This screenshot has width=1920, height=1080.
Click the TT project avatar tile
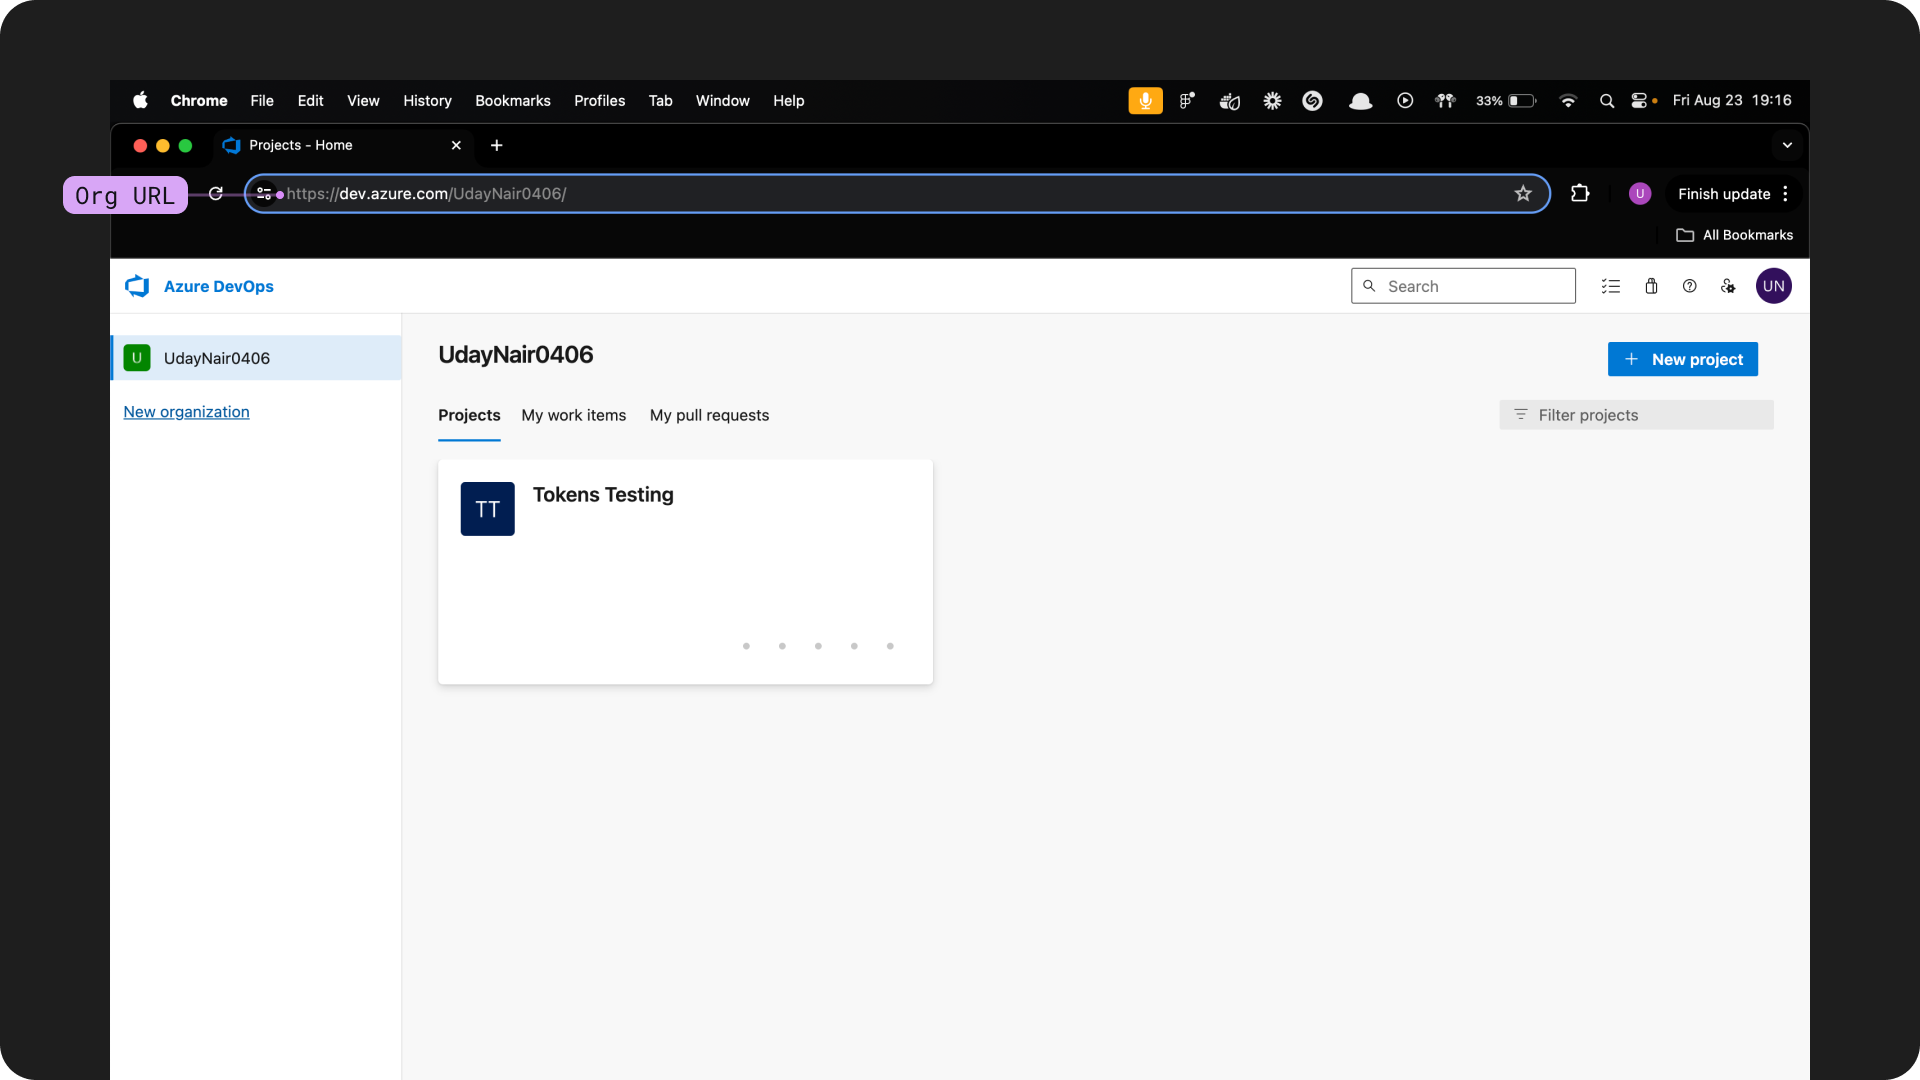pos(487,509)
